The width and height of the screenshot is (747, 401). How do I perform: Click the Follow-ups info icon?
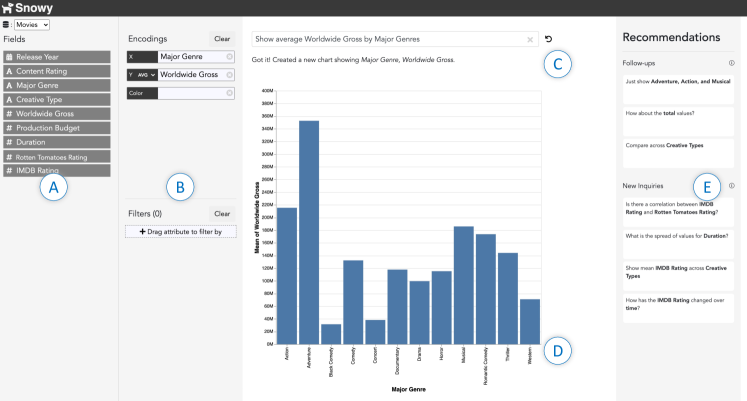pos(731,63)
